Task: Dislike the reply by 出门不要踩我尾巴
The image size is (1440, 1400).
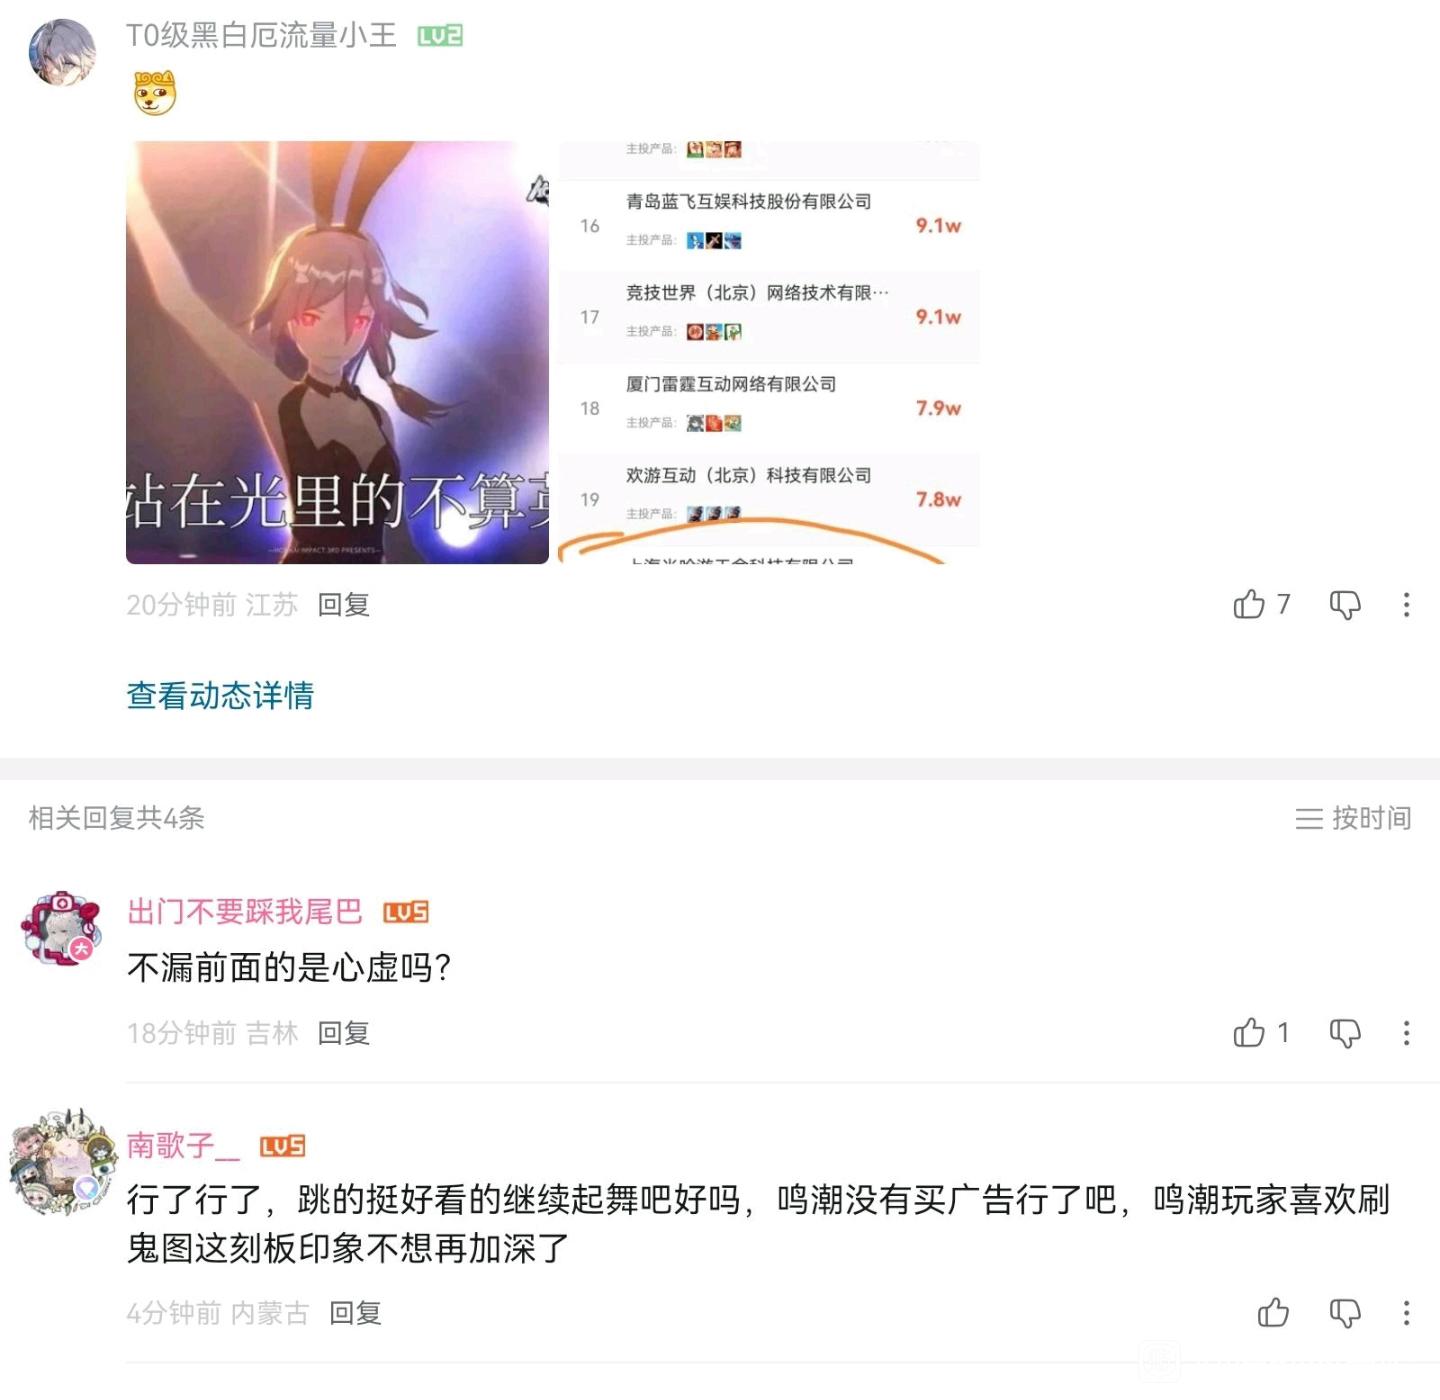Action: click(1345, 1032)
